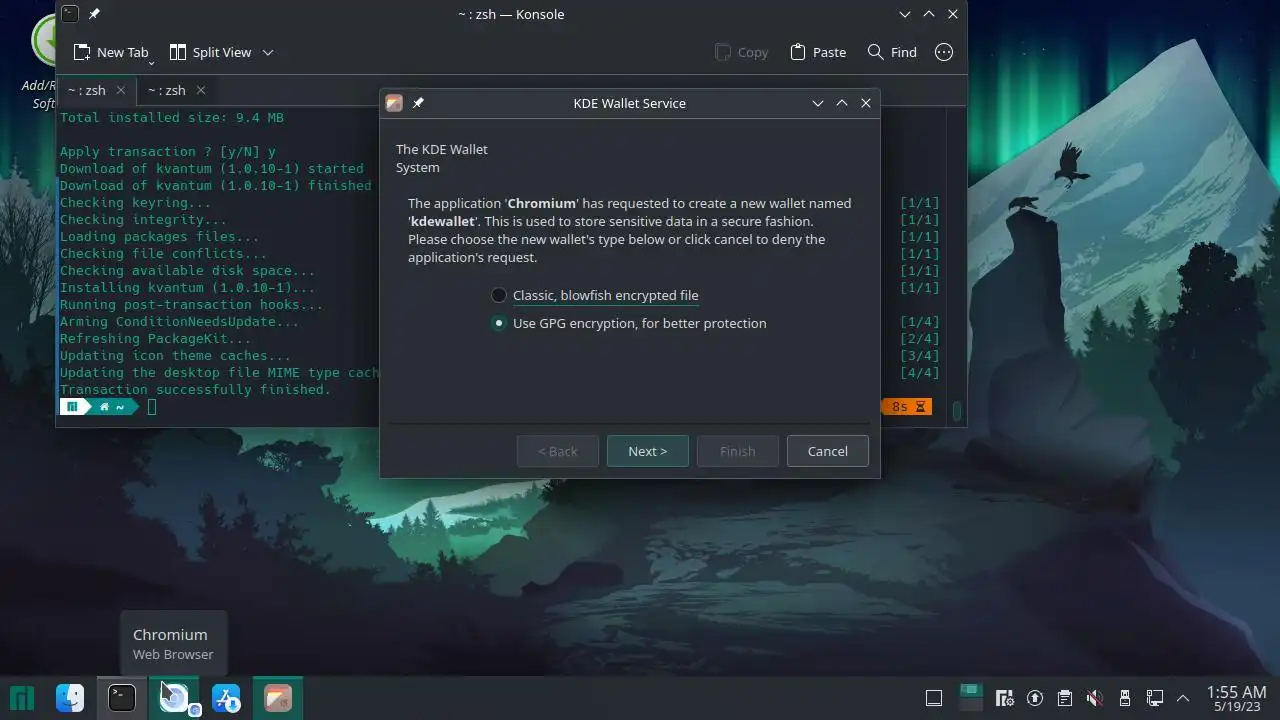The image size is (1280, 720).
Task: Expand the Split View dropdown arrow
Action: 267,52
